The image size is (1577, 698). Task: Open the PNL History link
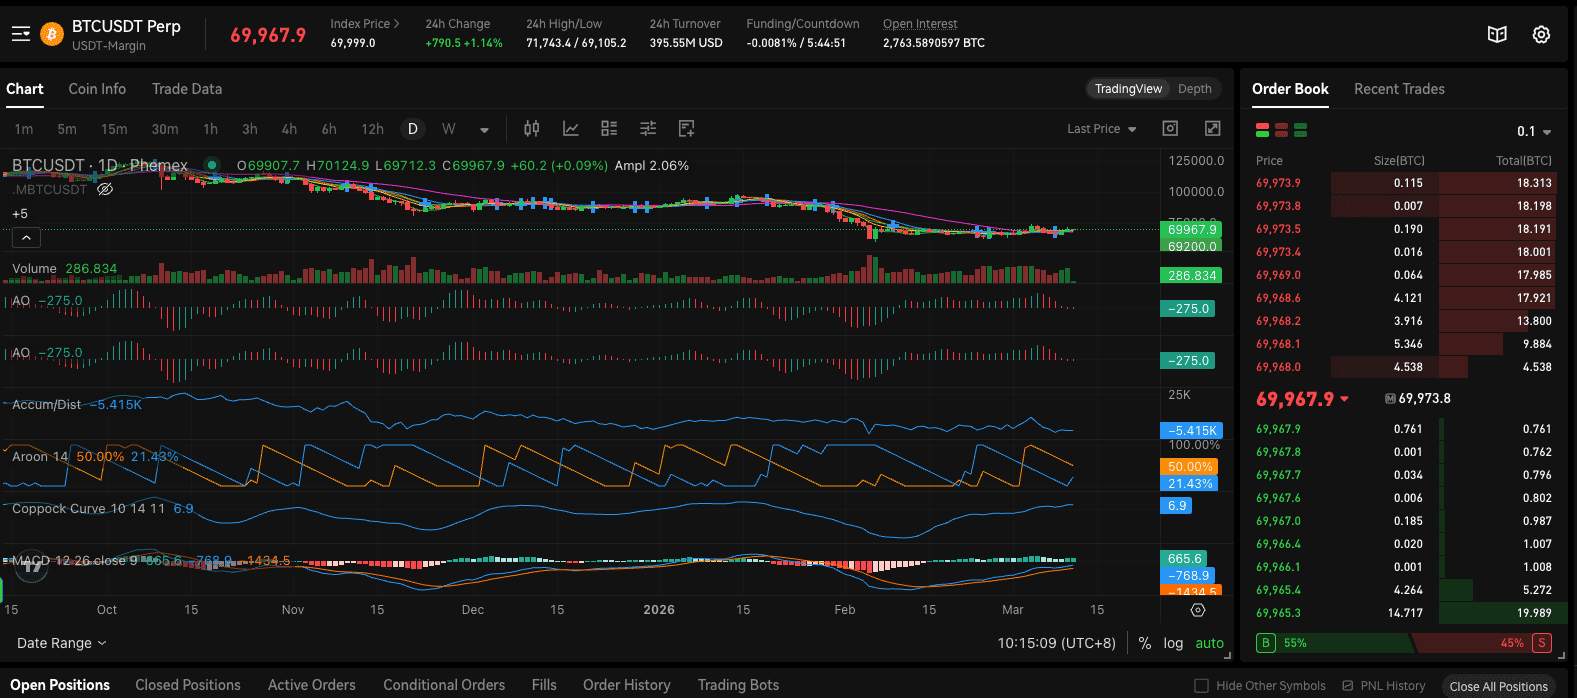1392,686
